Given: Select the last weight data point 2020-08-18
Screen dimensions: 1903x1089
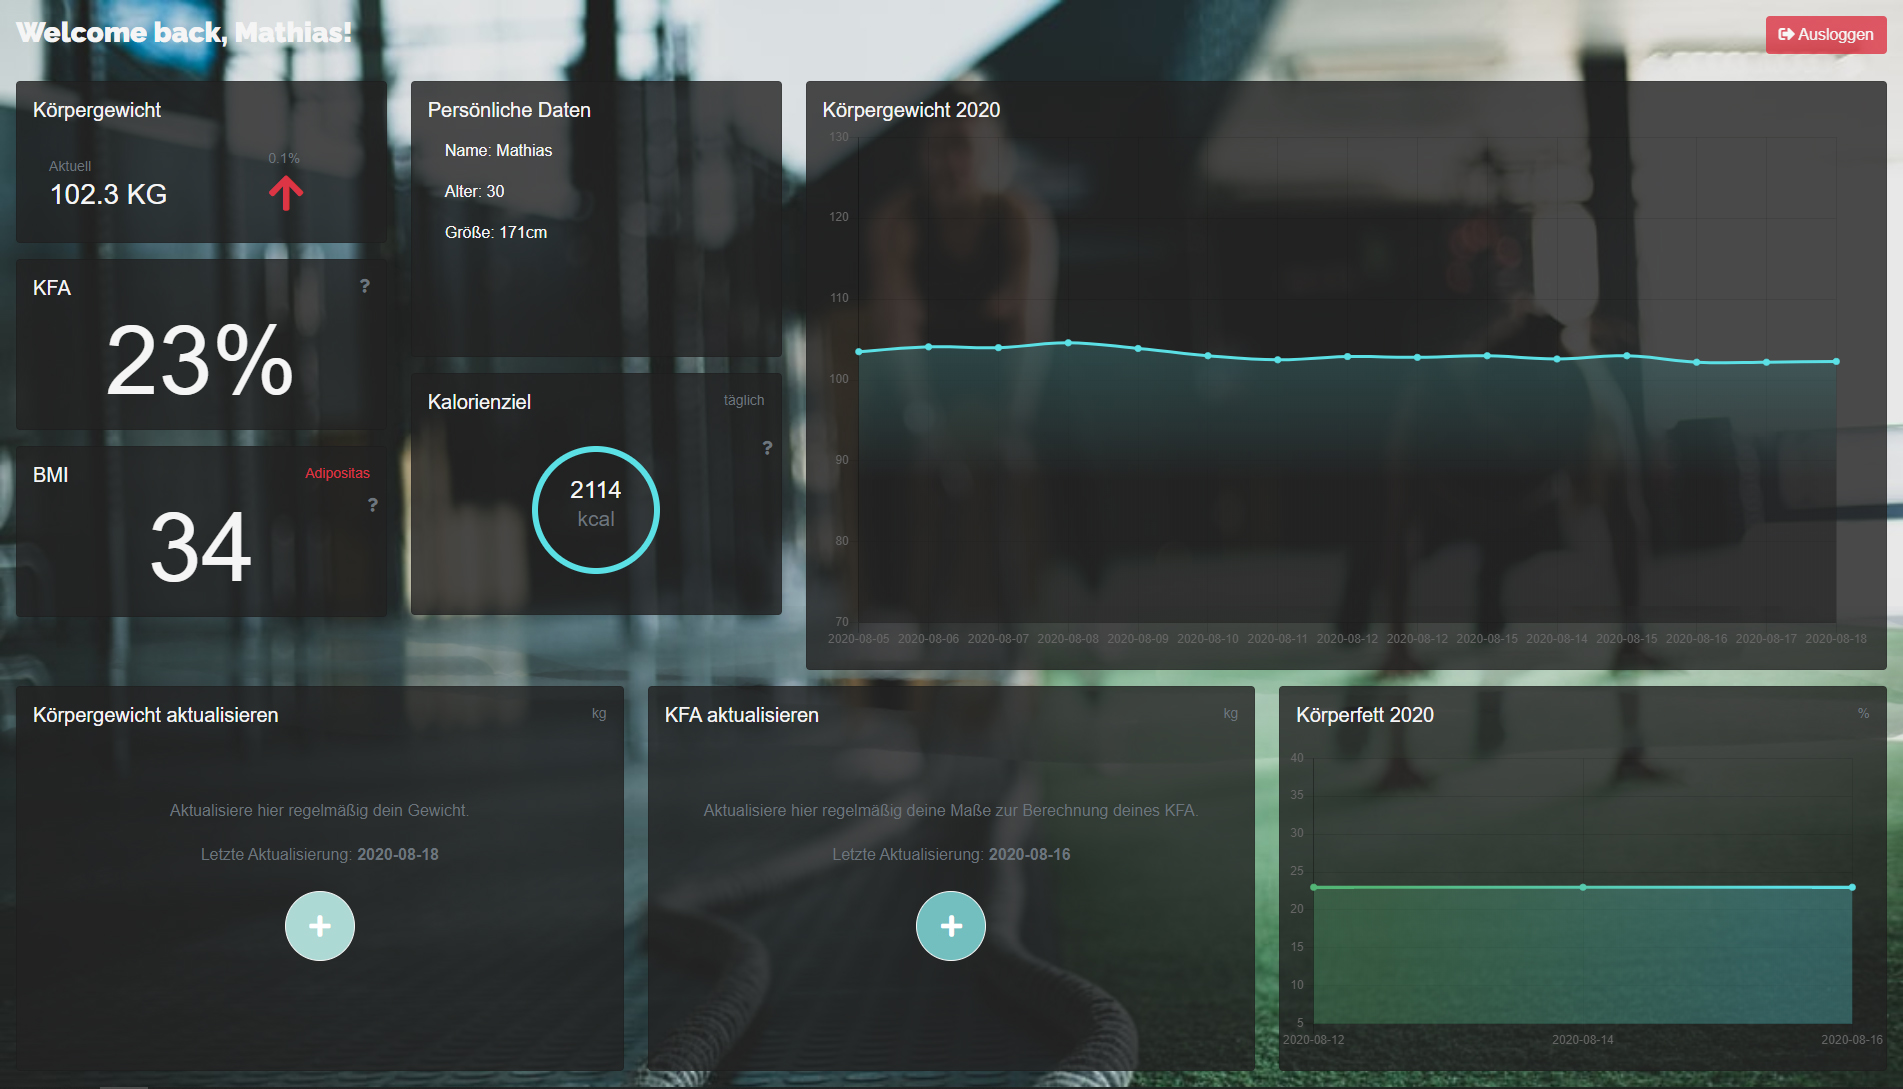Looking at the screenshot, I should [1836, 361].
